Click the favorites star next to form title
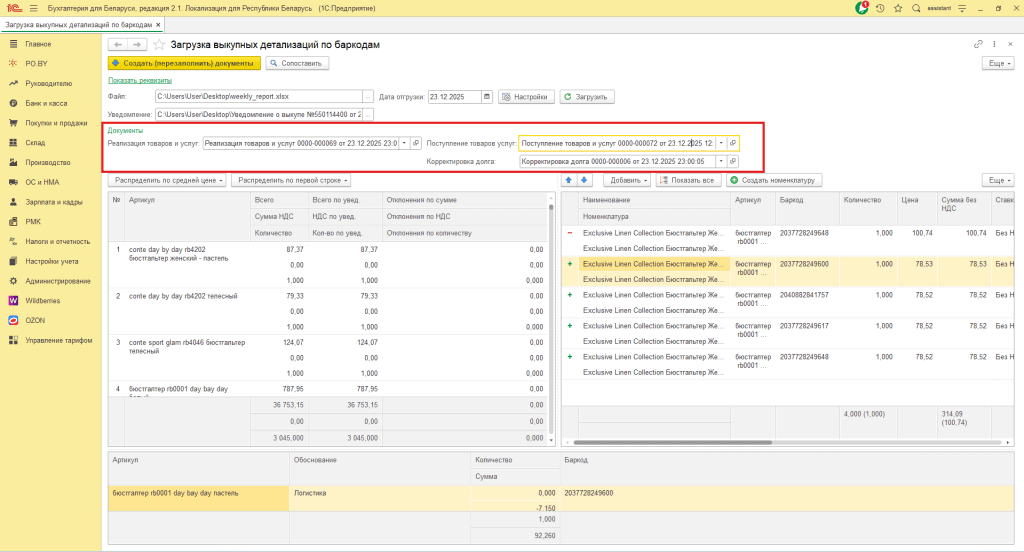Image resolution: width=1024 pixels, height=552 pixels. 159,45
